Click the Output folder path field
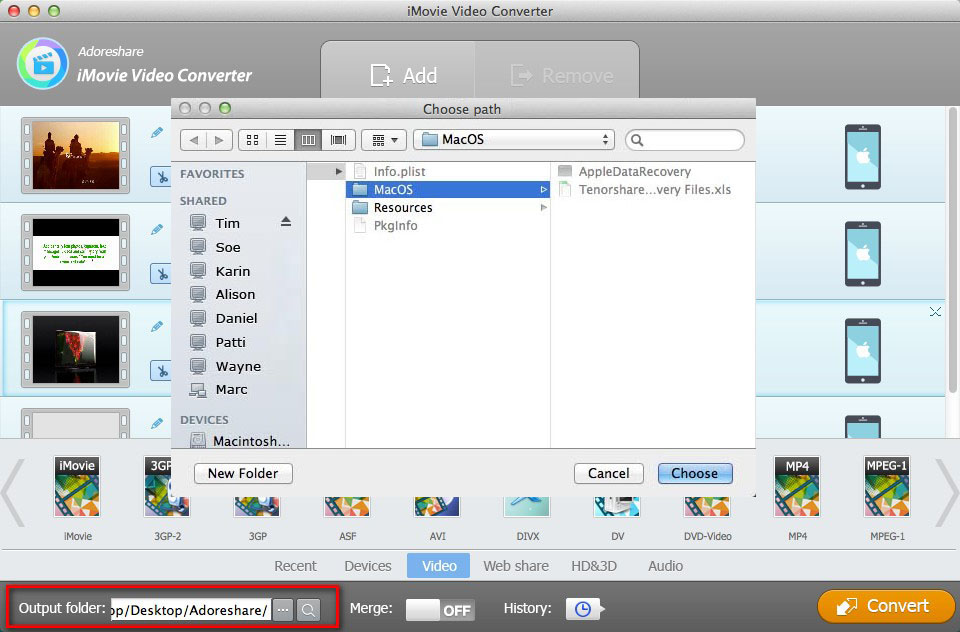Viewport: 960px width, 632px height. pyautogui.click(x=190, y=610)
